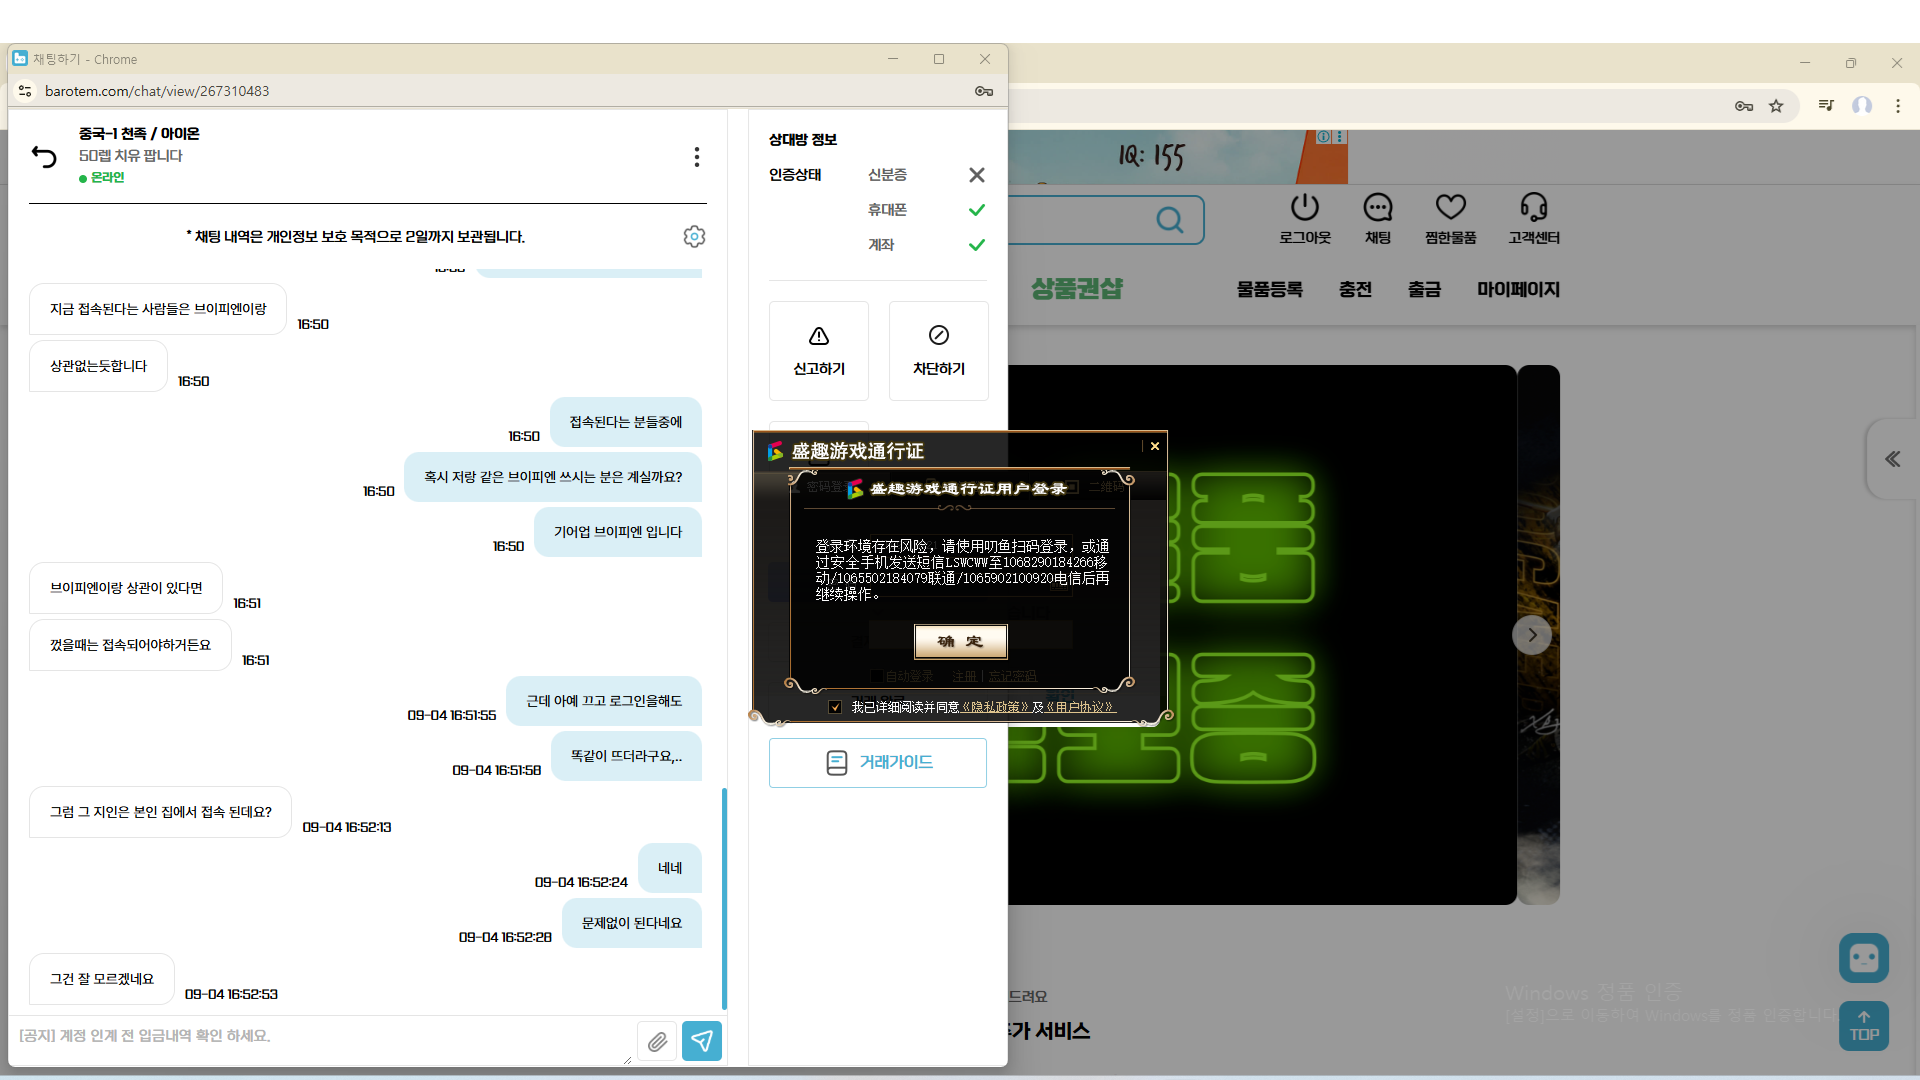Advance banner with next arrow

[1532, 635]
